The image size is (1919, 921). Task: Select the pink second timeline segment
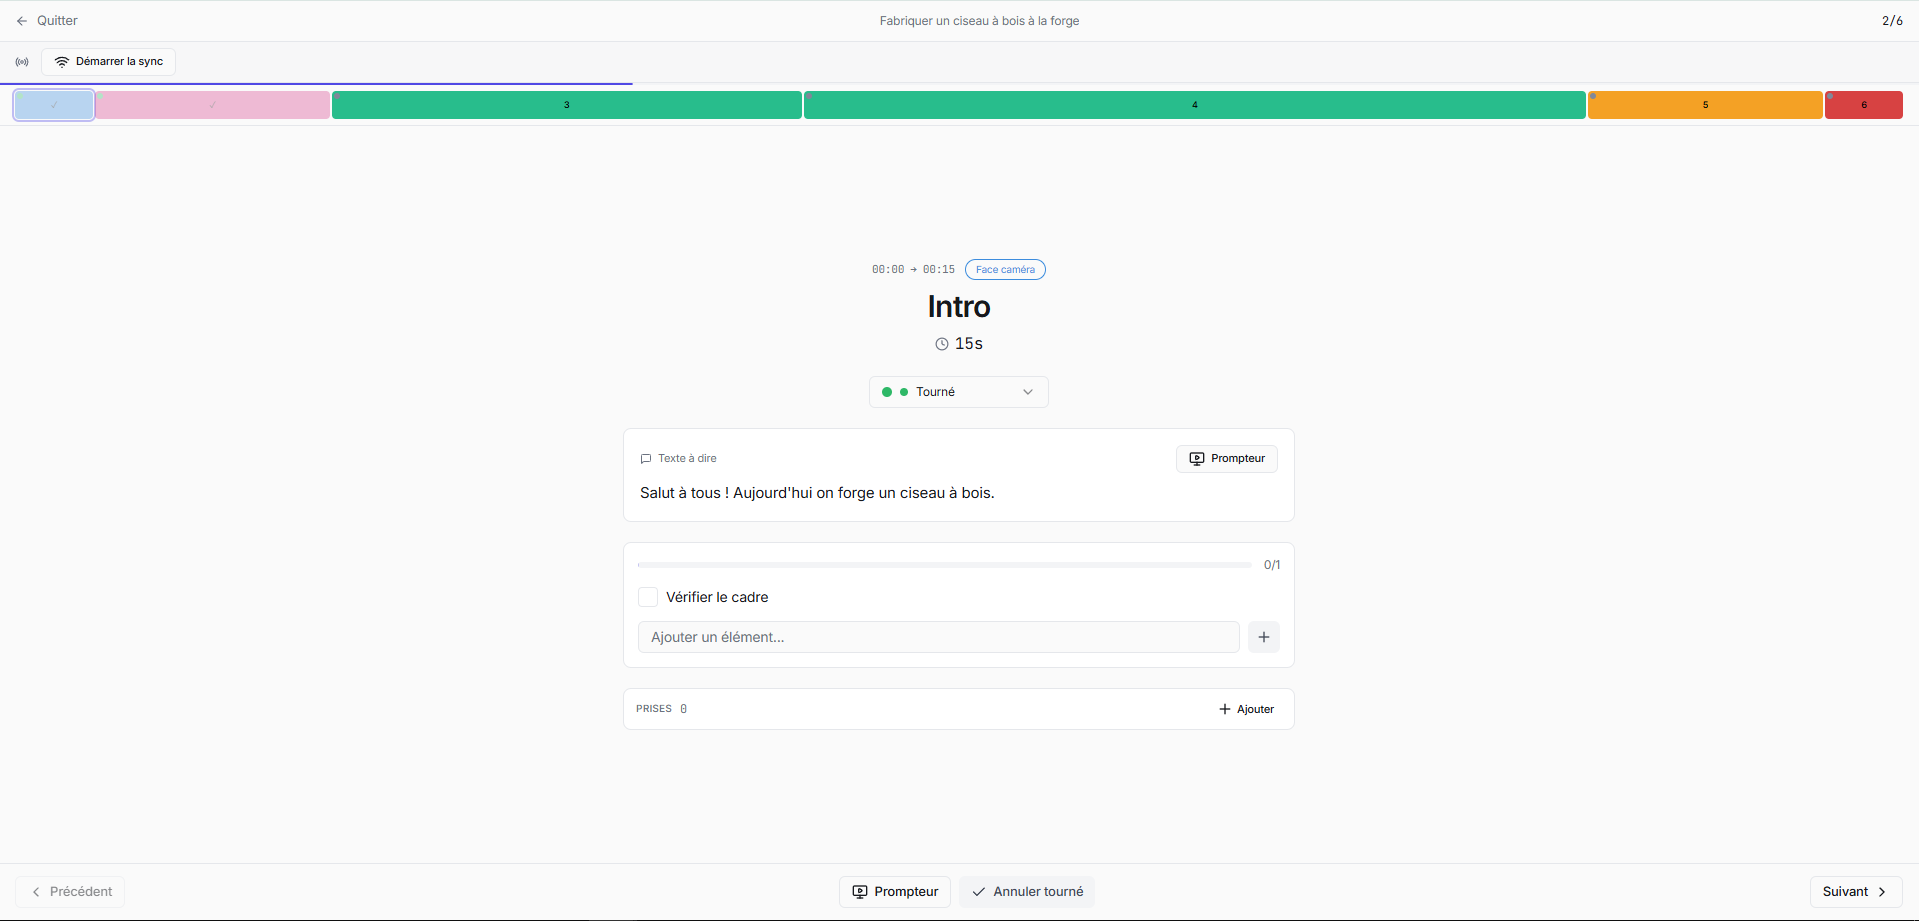(212, 105)
